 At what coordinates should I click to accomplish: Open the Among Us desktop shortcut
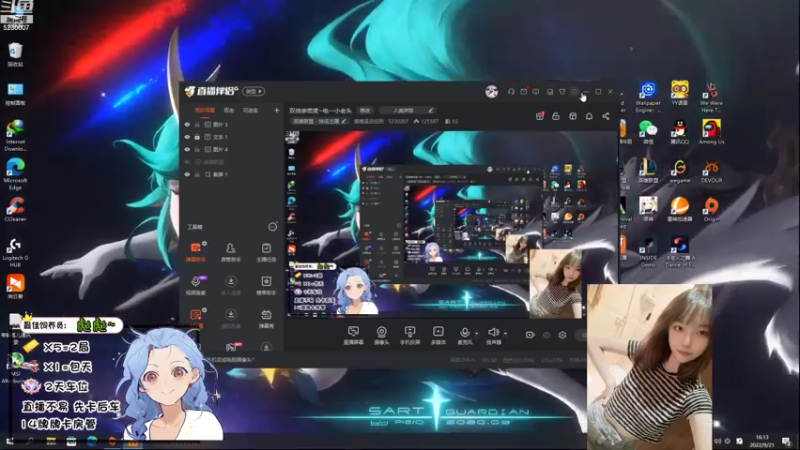(711, 132)
